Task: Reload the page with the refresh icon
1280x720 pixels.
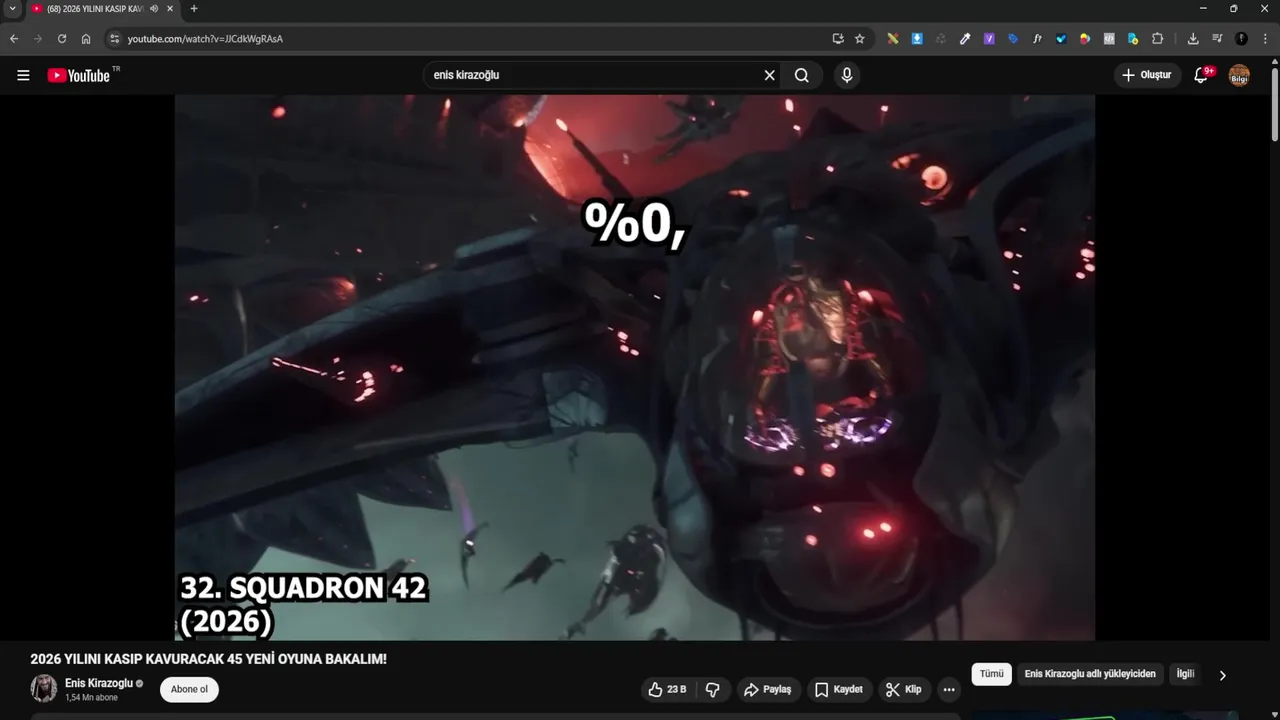Action: [x=62, y=39]
